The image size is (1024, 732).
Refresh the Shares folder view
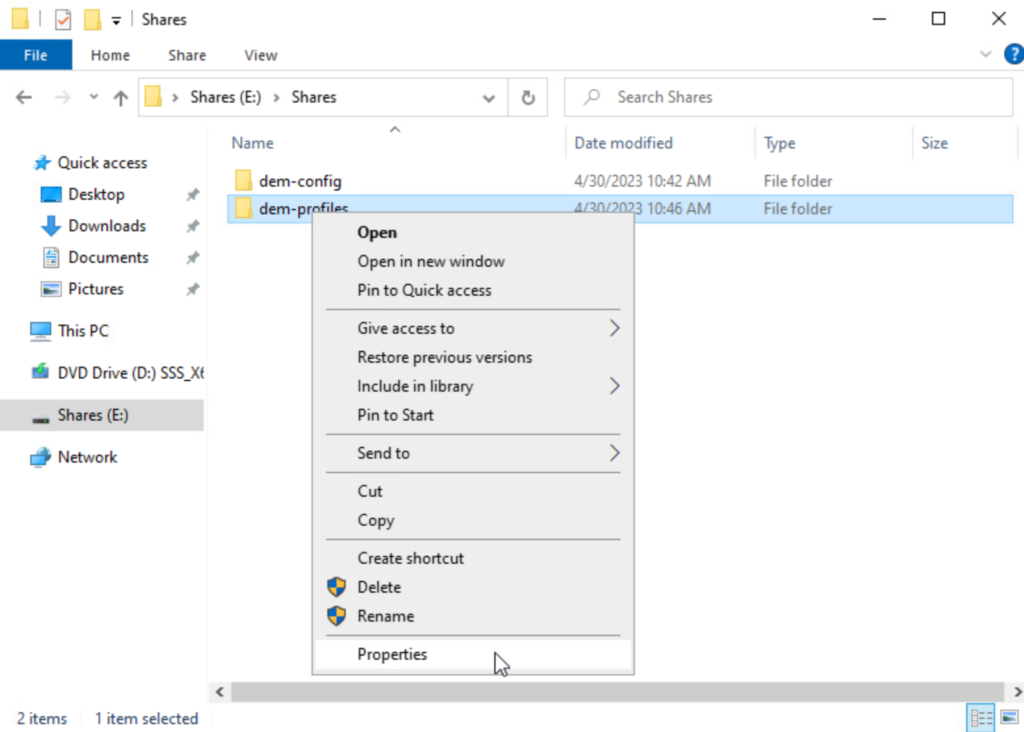point(527,97)
